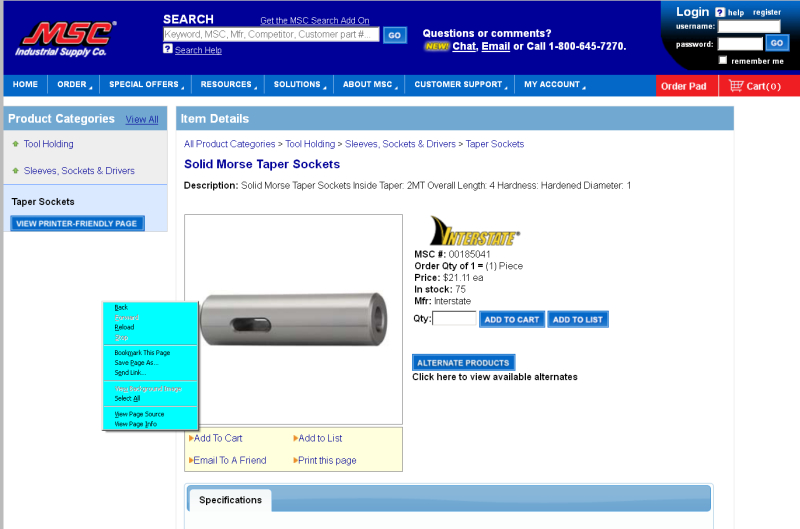Click the taper socket product image
Image resolution: width=800 pixels, height=529 pixels.
pos(293,319)
